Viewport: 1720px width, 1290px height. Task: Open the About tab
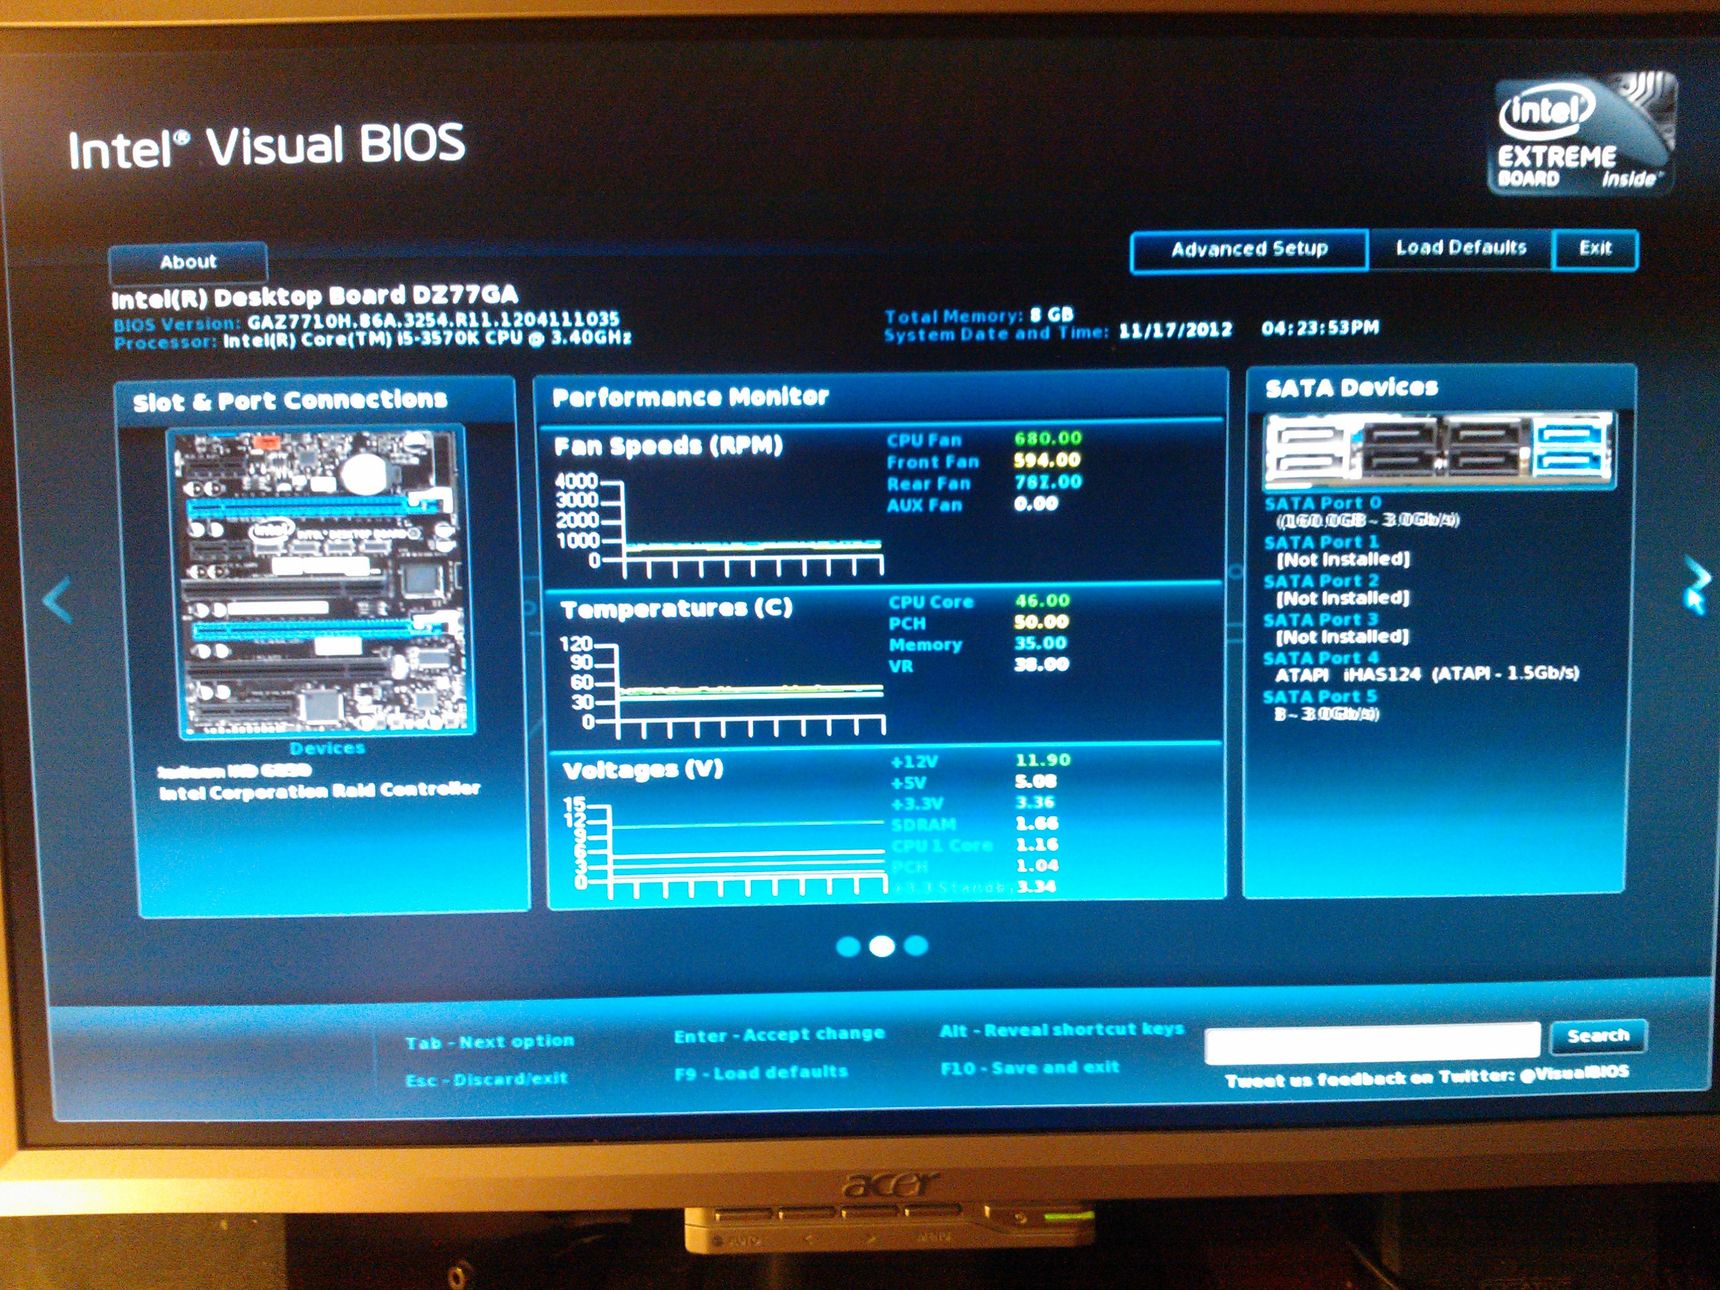pos(188,262)
